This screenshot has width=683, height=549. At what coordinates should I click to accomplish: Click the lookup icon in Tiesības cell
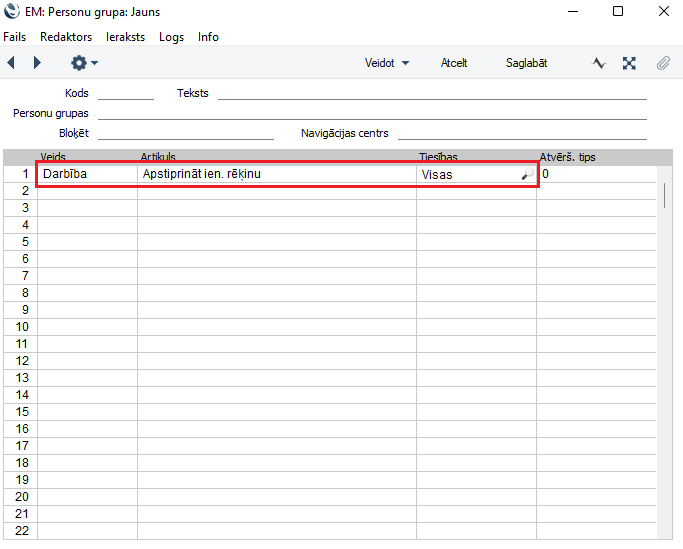coord(526,175)
